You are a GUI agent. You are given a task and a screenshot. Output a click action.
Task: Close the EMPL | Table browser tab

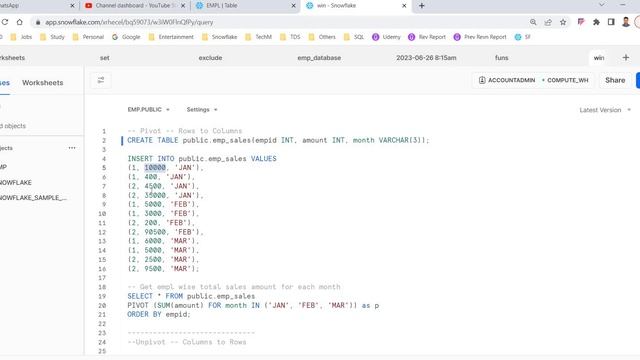coord(293,6)
